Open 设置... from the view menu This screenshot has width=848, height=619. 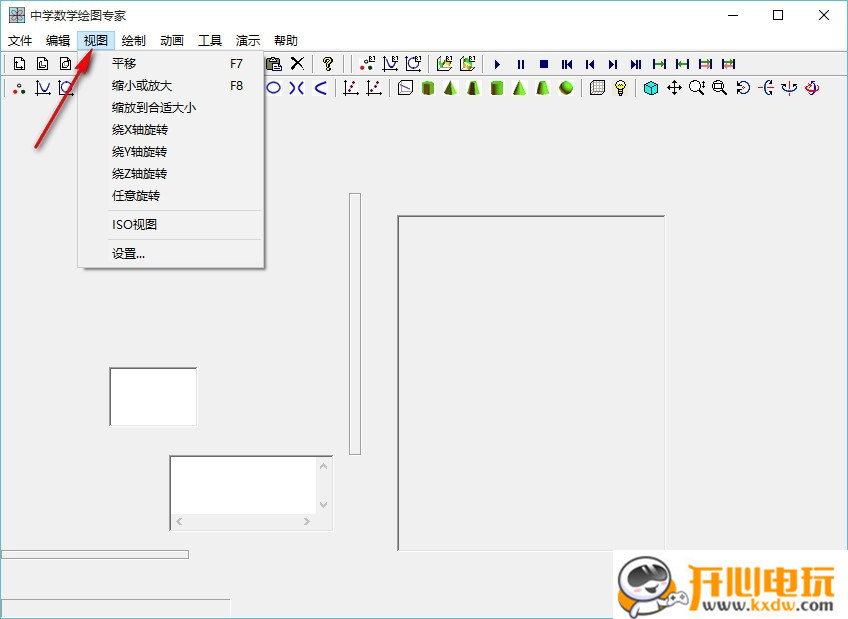[128, 254]
